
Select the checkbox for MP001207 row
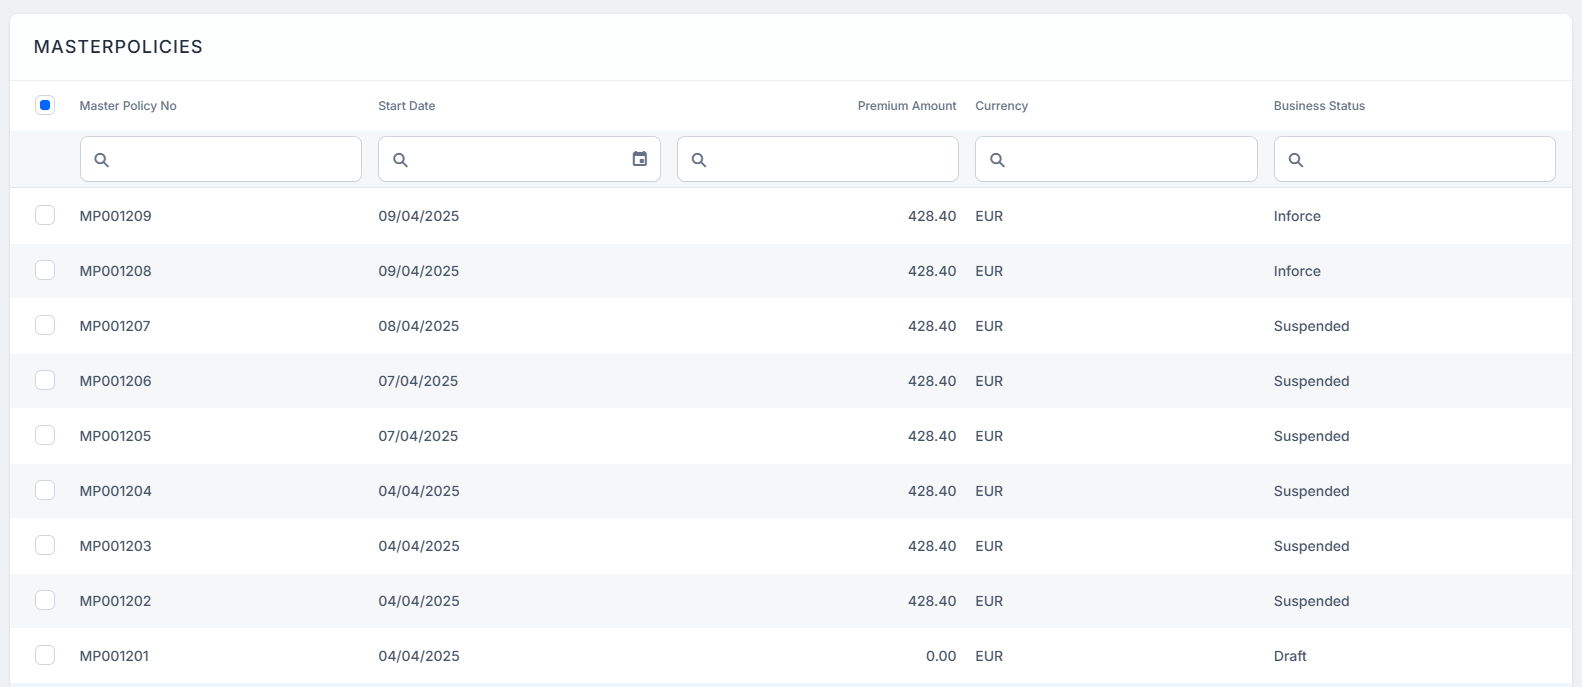coord(45,325)
